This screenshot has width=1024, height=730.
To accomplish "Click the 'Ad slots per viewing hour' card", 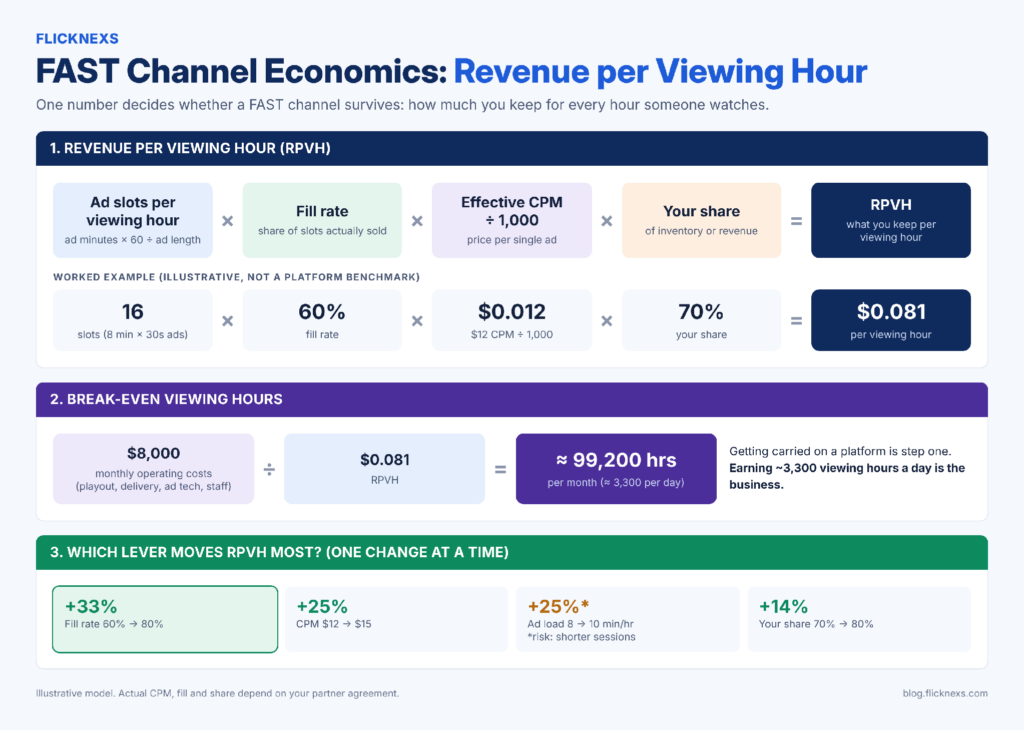I will 133,220.
